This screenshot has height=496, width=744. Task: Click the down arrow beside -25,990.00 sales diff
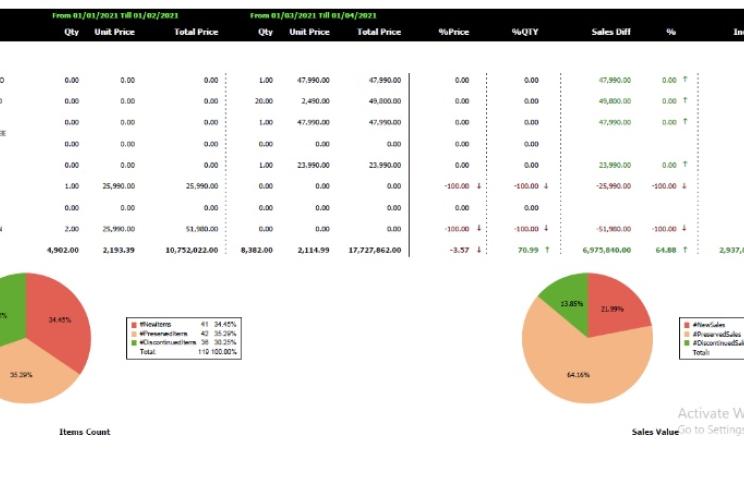684,186
